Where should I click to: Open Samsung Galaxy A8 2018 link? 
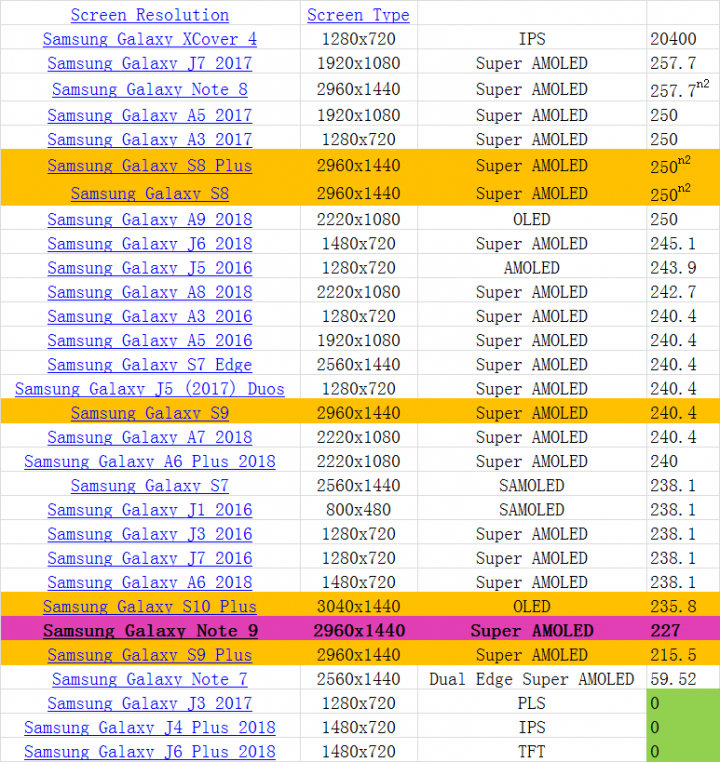[x=150, y=293]
